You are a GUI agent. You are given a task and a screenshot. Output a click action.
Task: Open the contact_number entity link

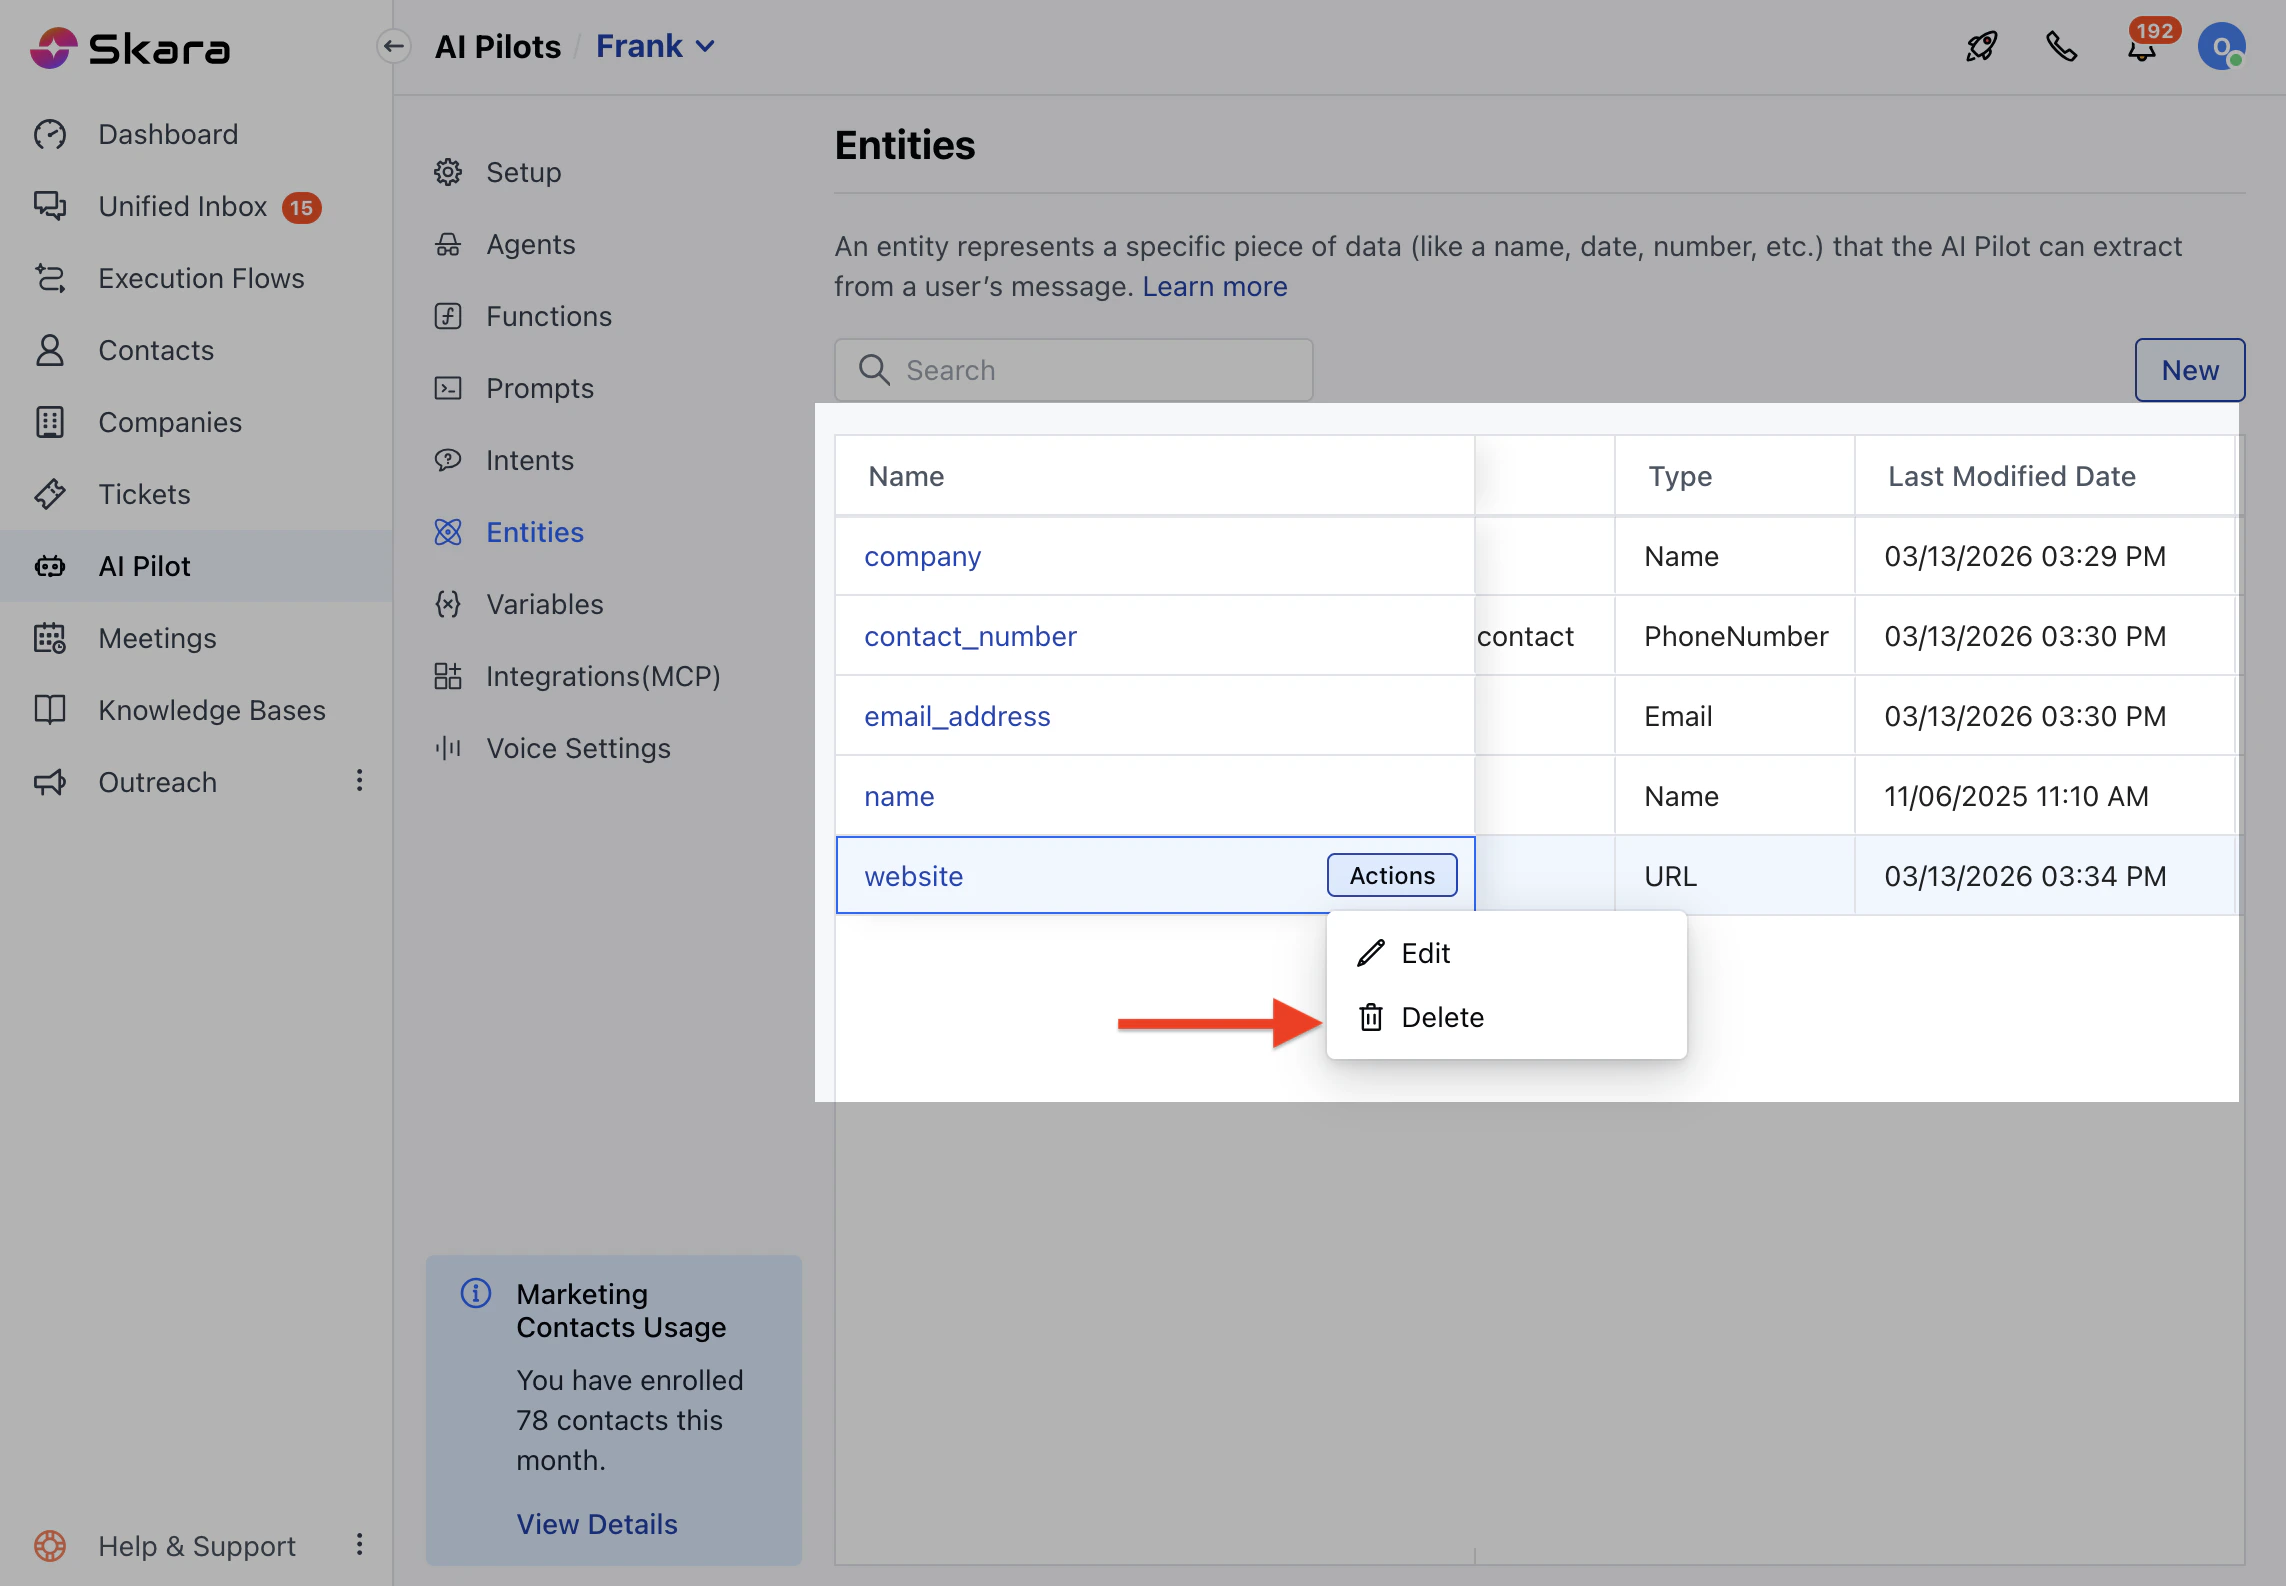pos(970,636)
